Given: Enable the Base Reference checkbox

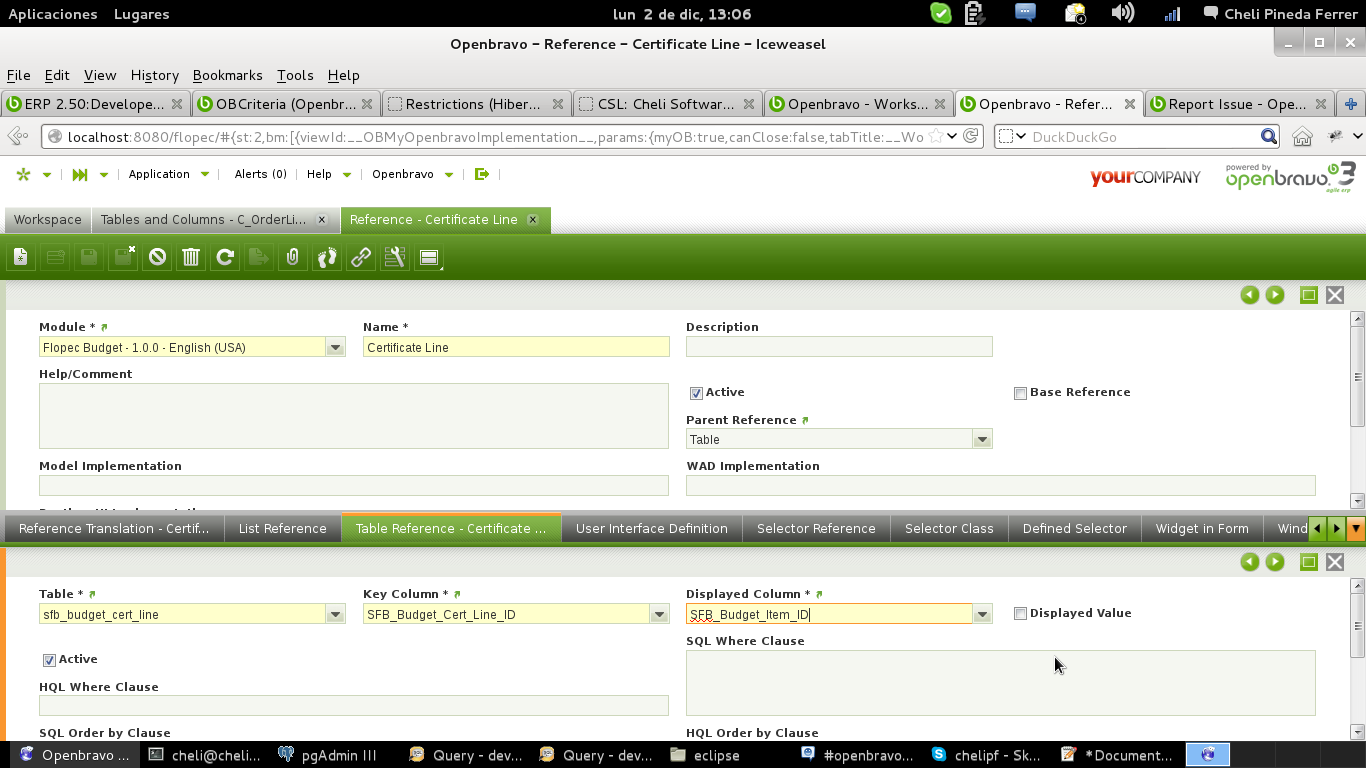Looking at the screenshot, I should (x=1020, y=393).
